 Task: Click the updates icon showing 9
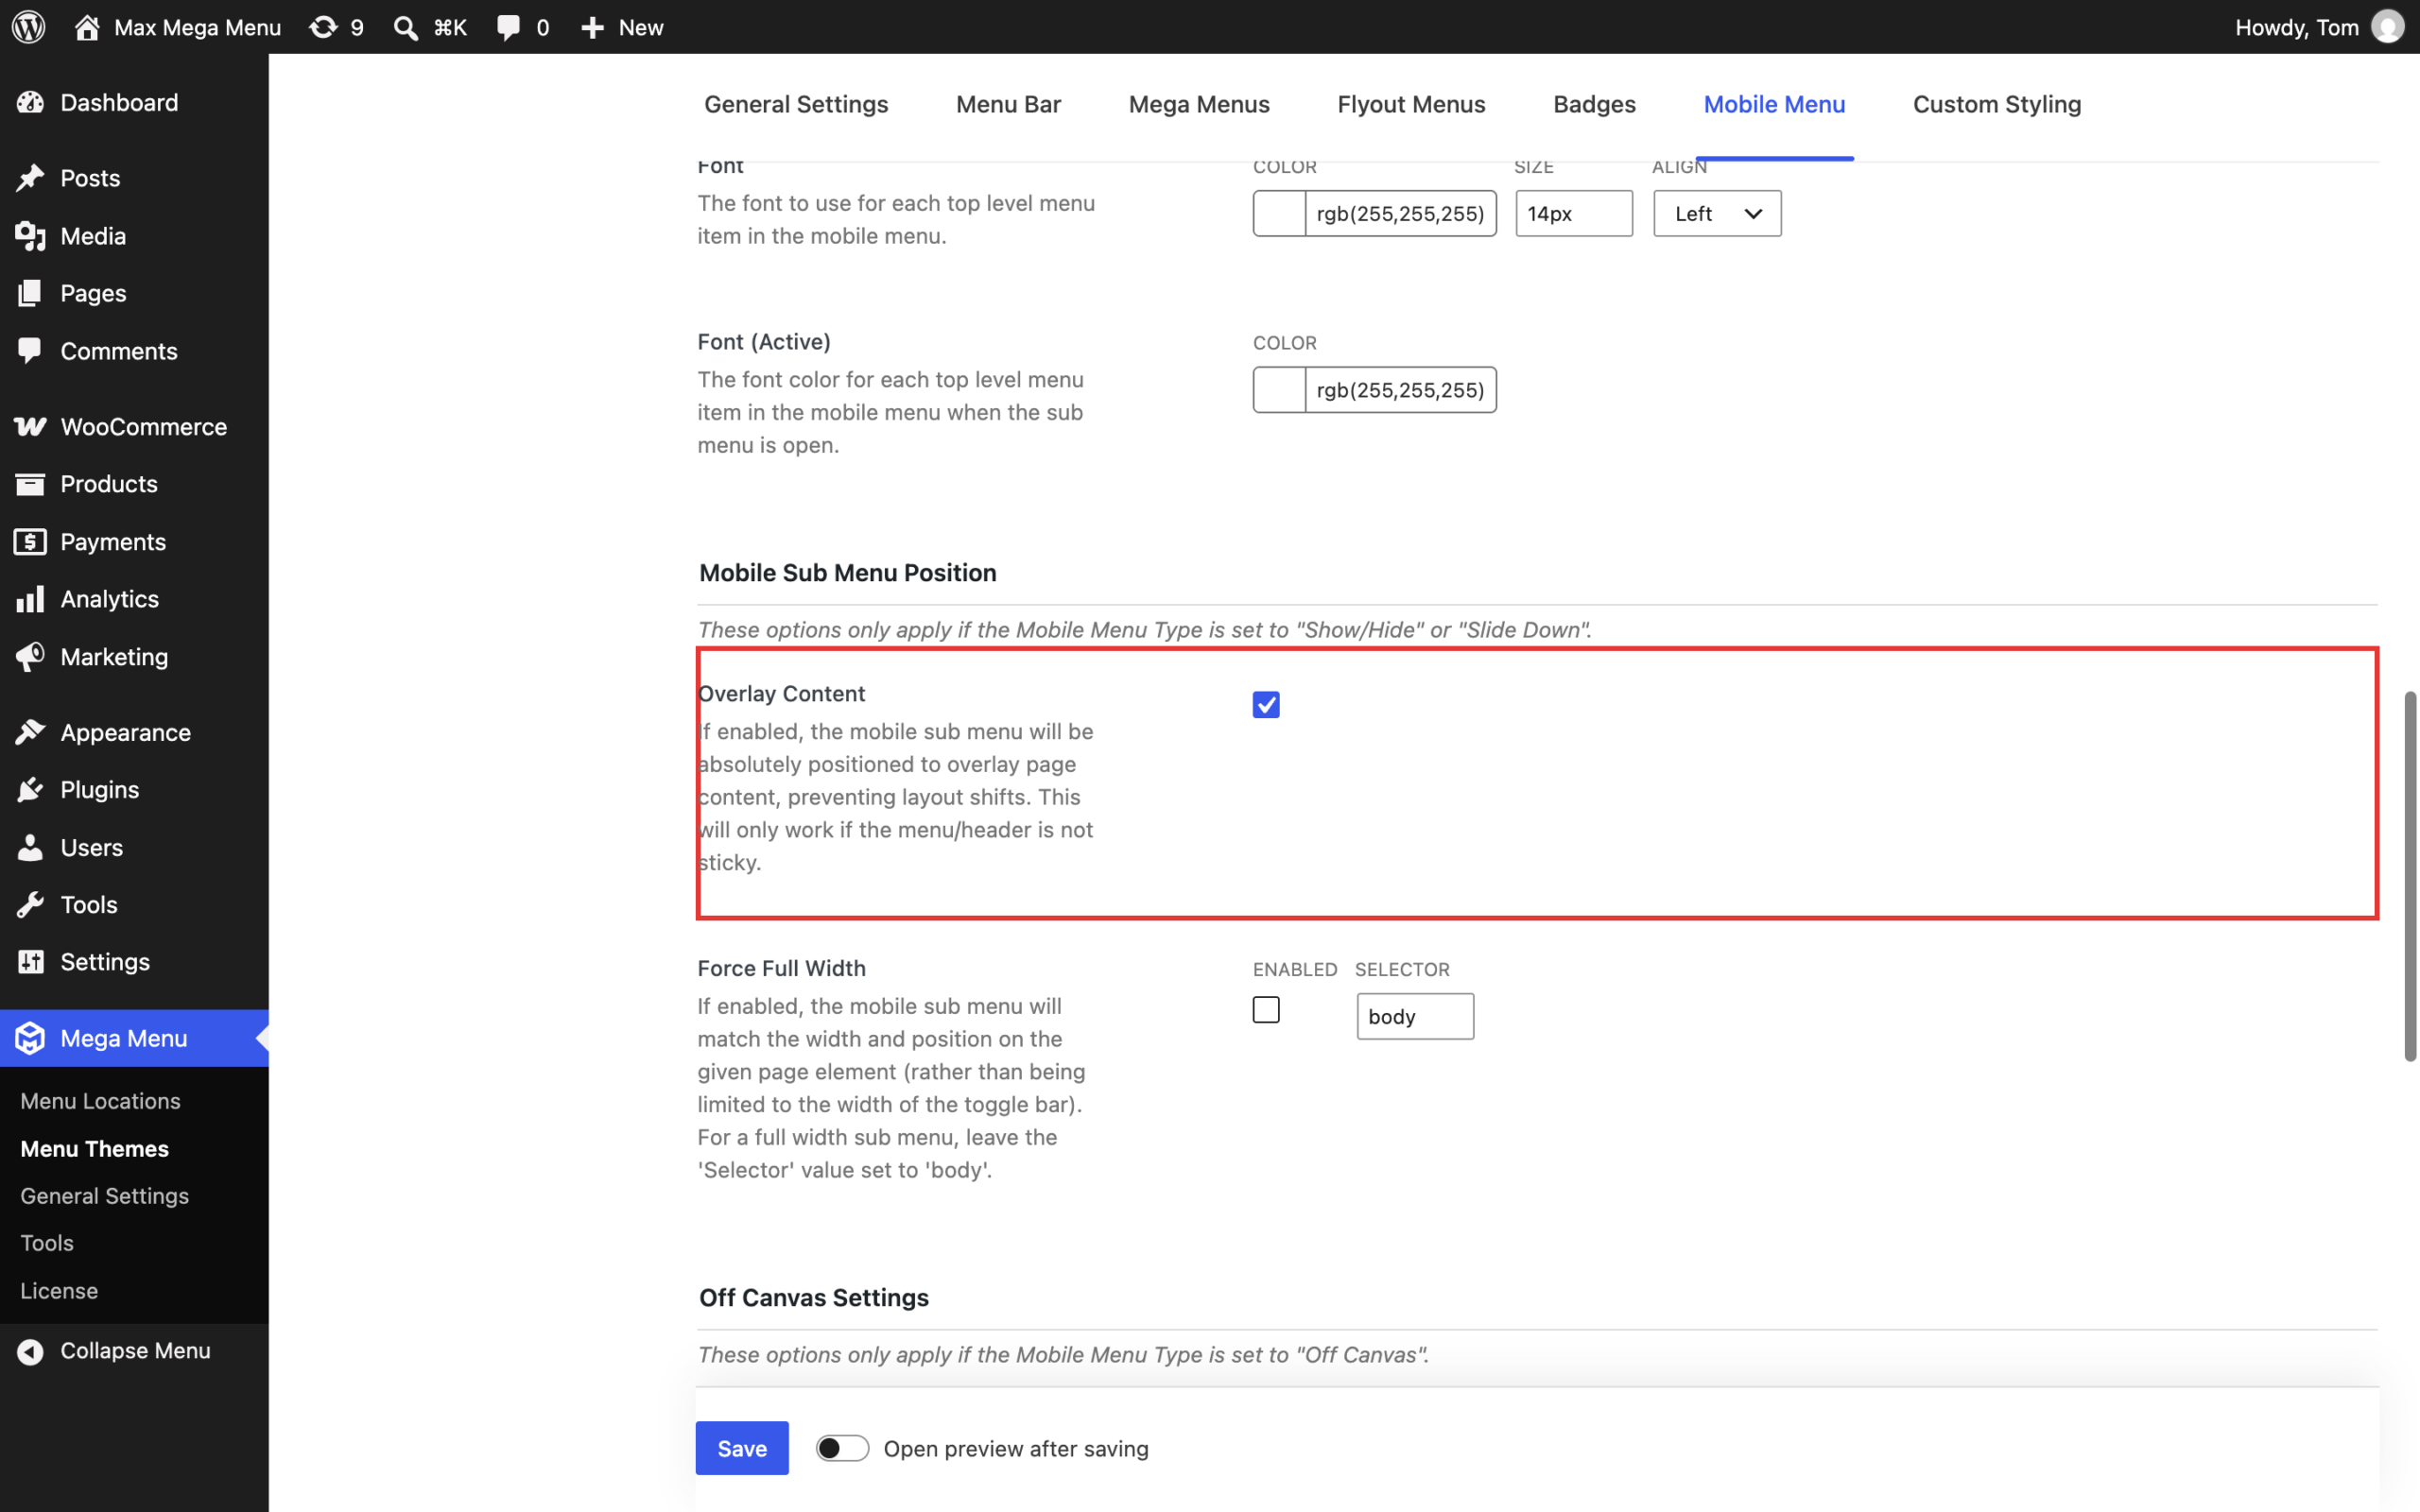[x=322, y=27]
